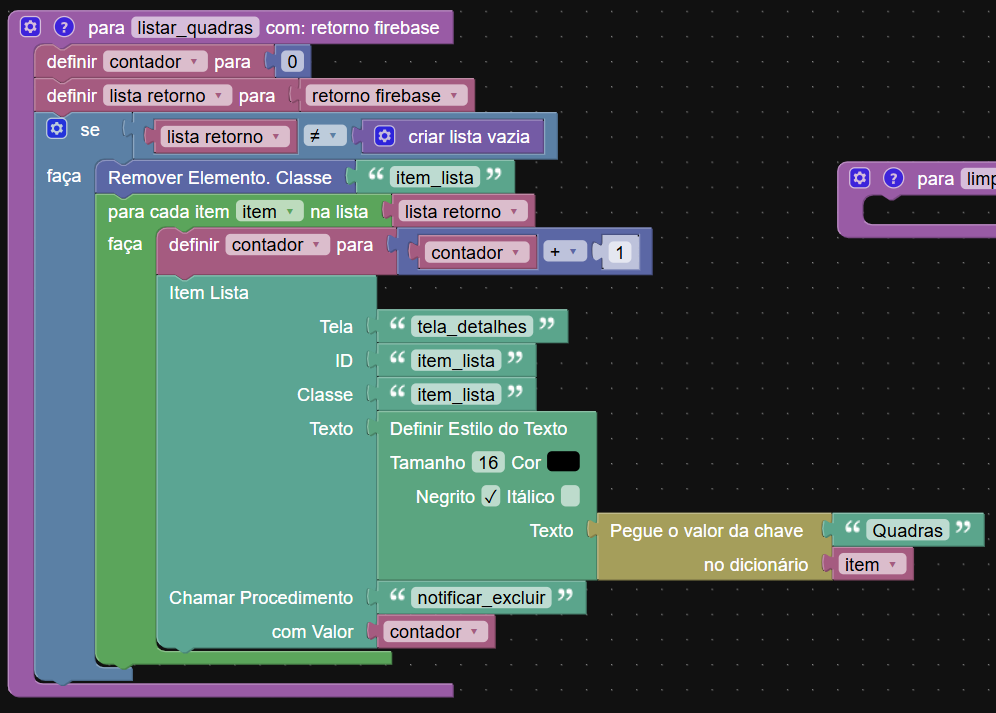Open the not-equal operator dropdown
The width and height of the screenshot is (996, 713).
pos(324,136)
